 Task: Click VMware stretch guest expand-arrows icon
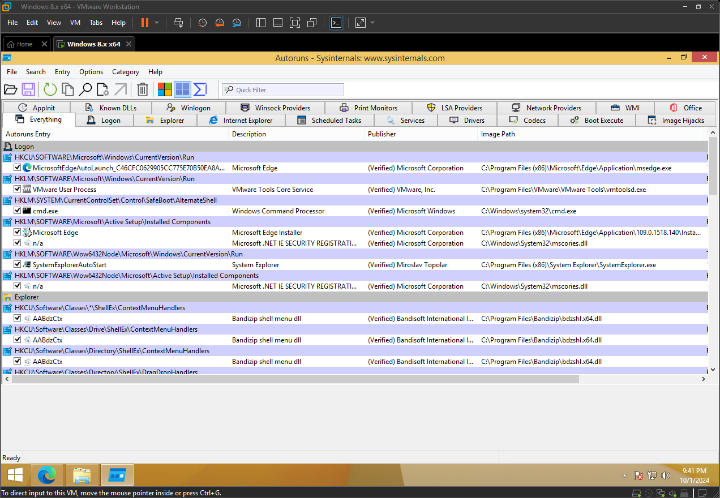click(360, 22)
